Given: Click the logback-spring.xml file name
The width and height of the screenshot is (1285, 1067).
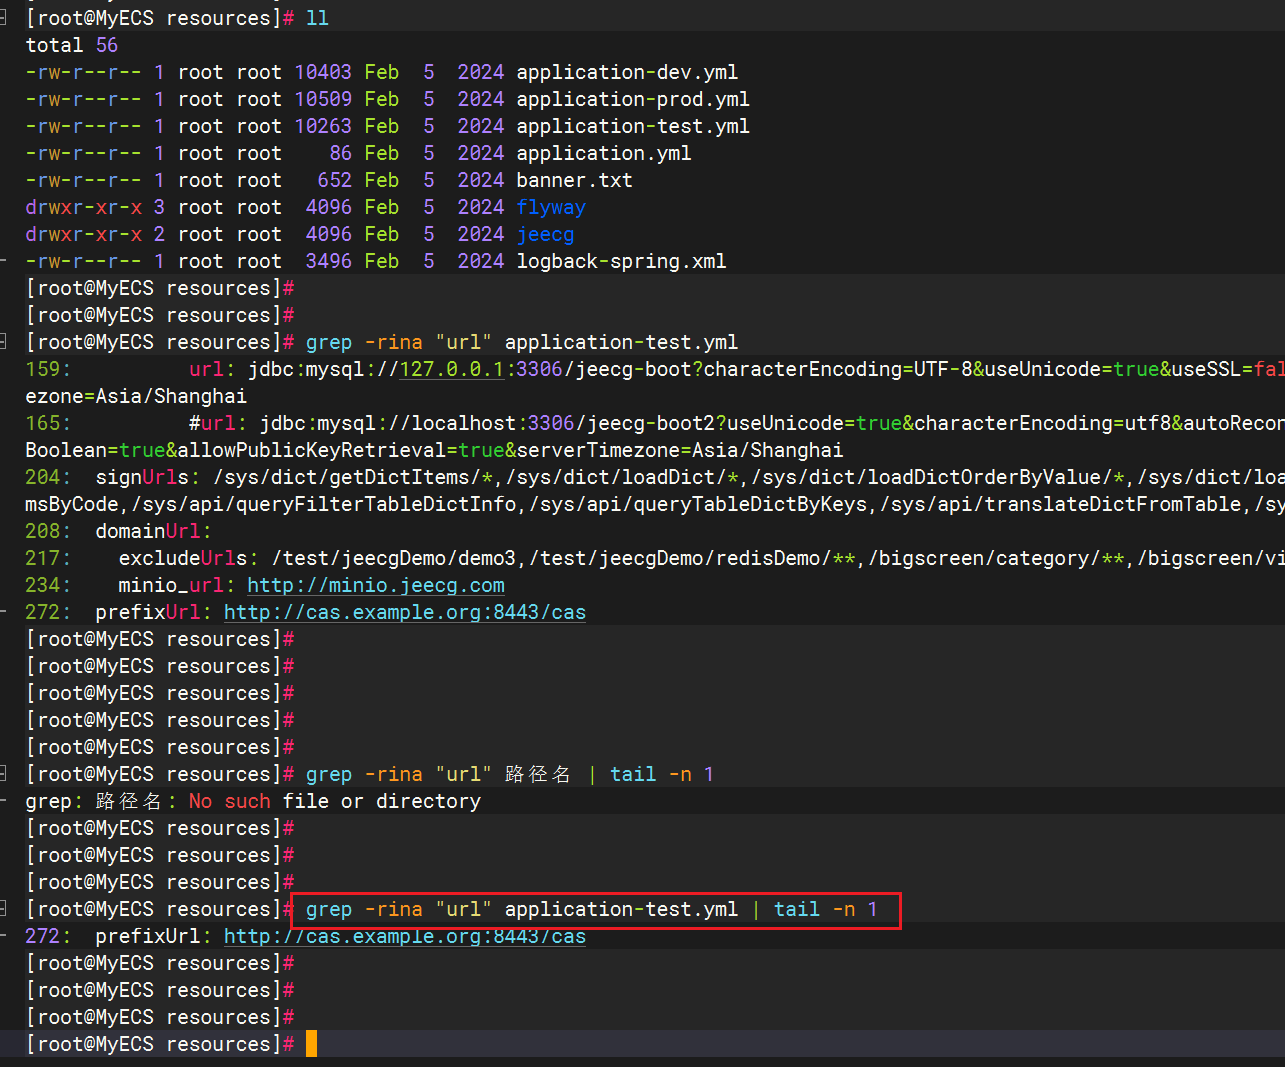Looking at the screenshot, I should [x=621, y=261].
